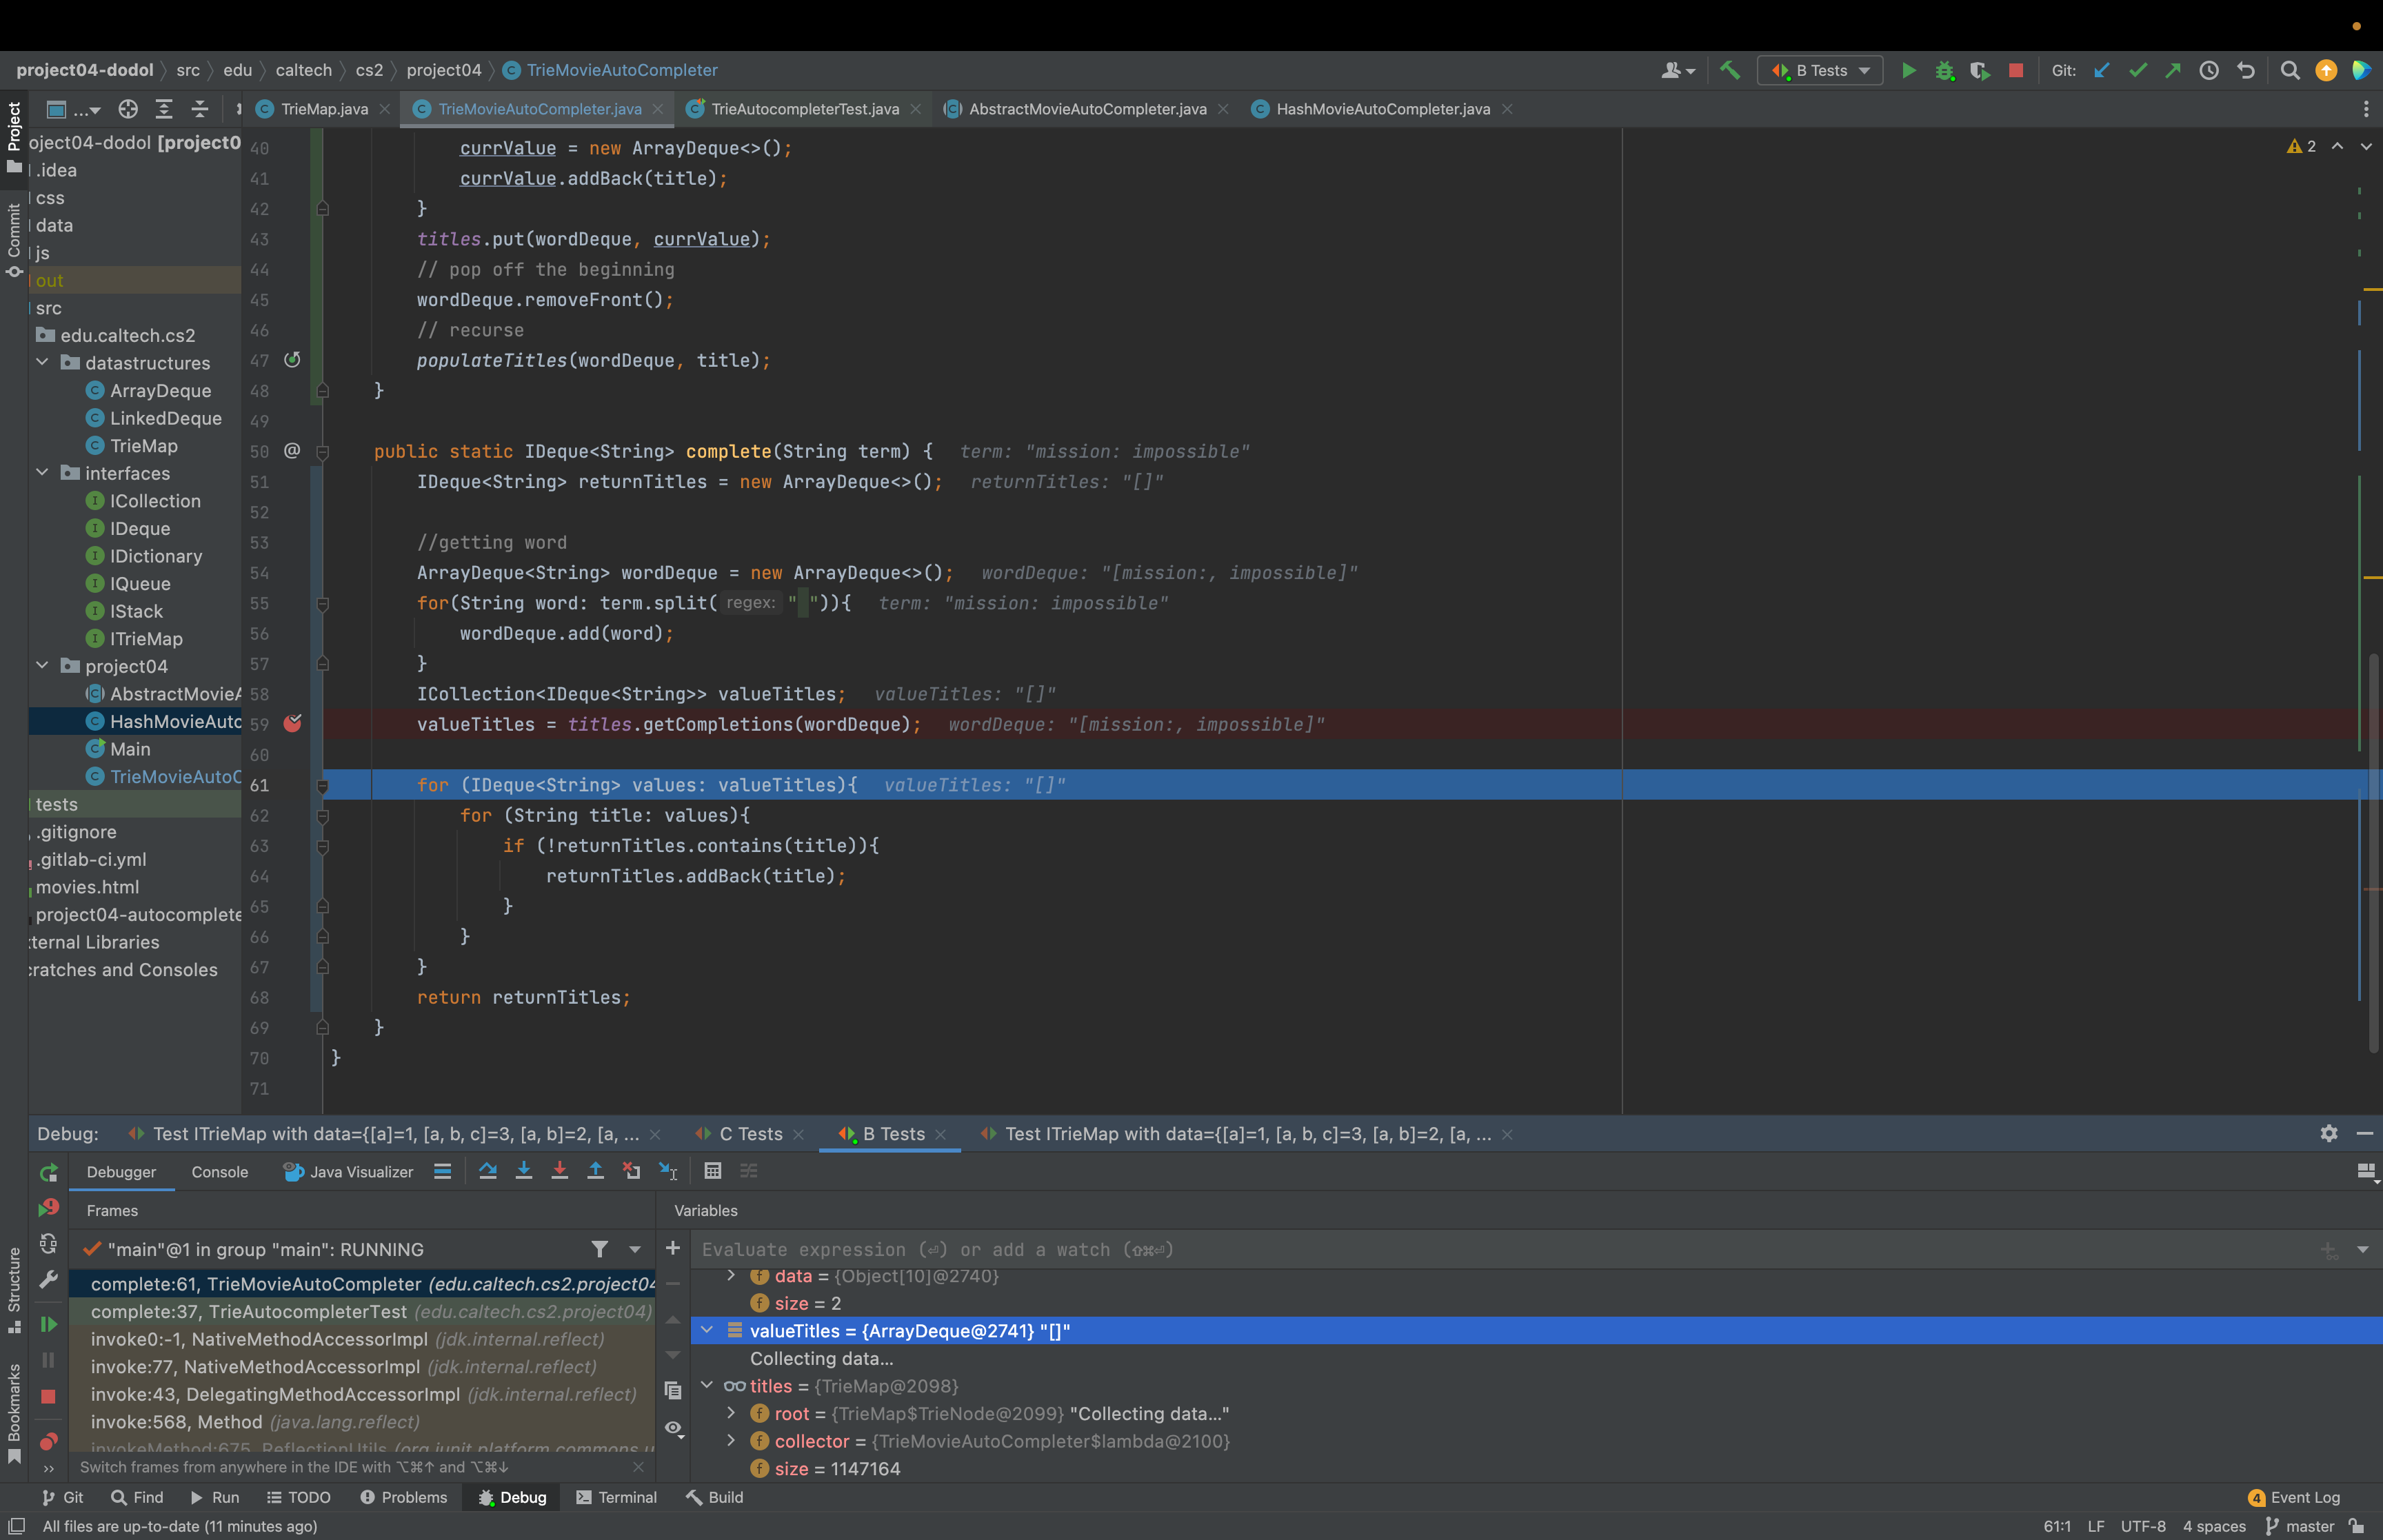Expand the root TrieNode variable

pyautogui.click(x=731, y=1413)
